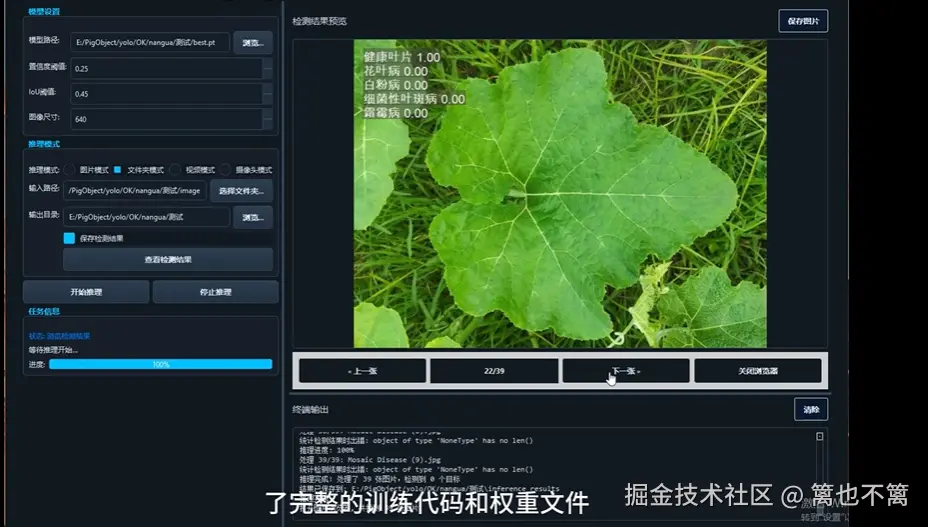This screenshot has height=527, width=928.
Task: Select the 图片模式 radio button
Action: (69, 170)
